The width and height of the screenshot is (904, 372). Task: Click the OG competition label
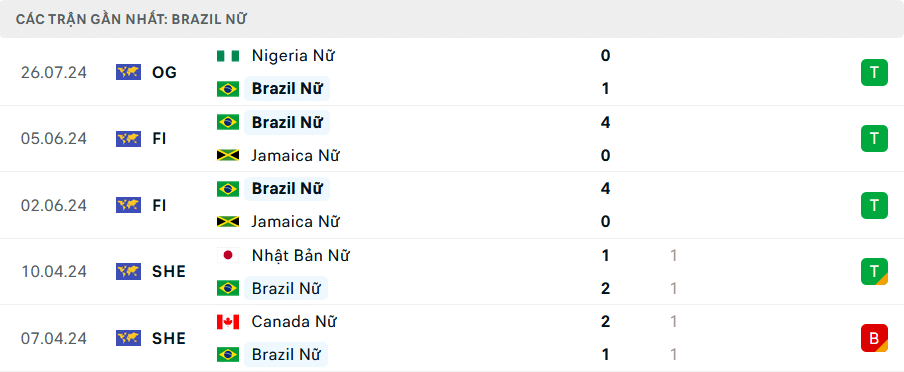pos(164,72)
